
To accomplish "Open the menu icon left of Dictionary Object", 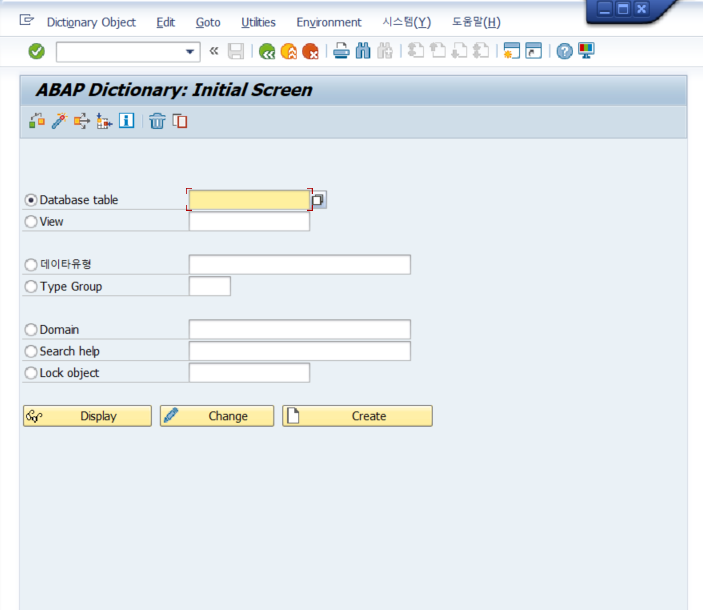I will click(26, 20).
